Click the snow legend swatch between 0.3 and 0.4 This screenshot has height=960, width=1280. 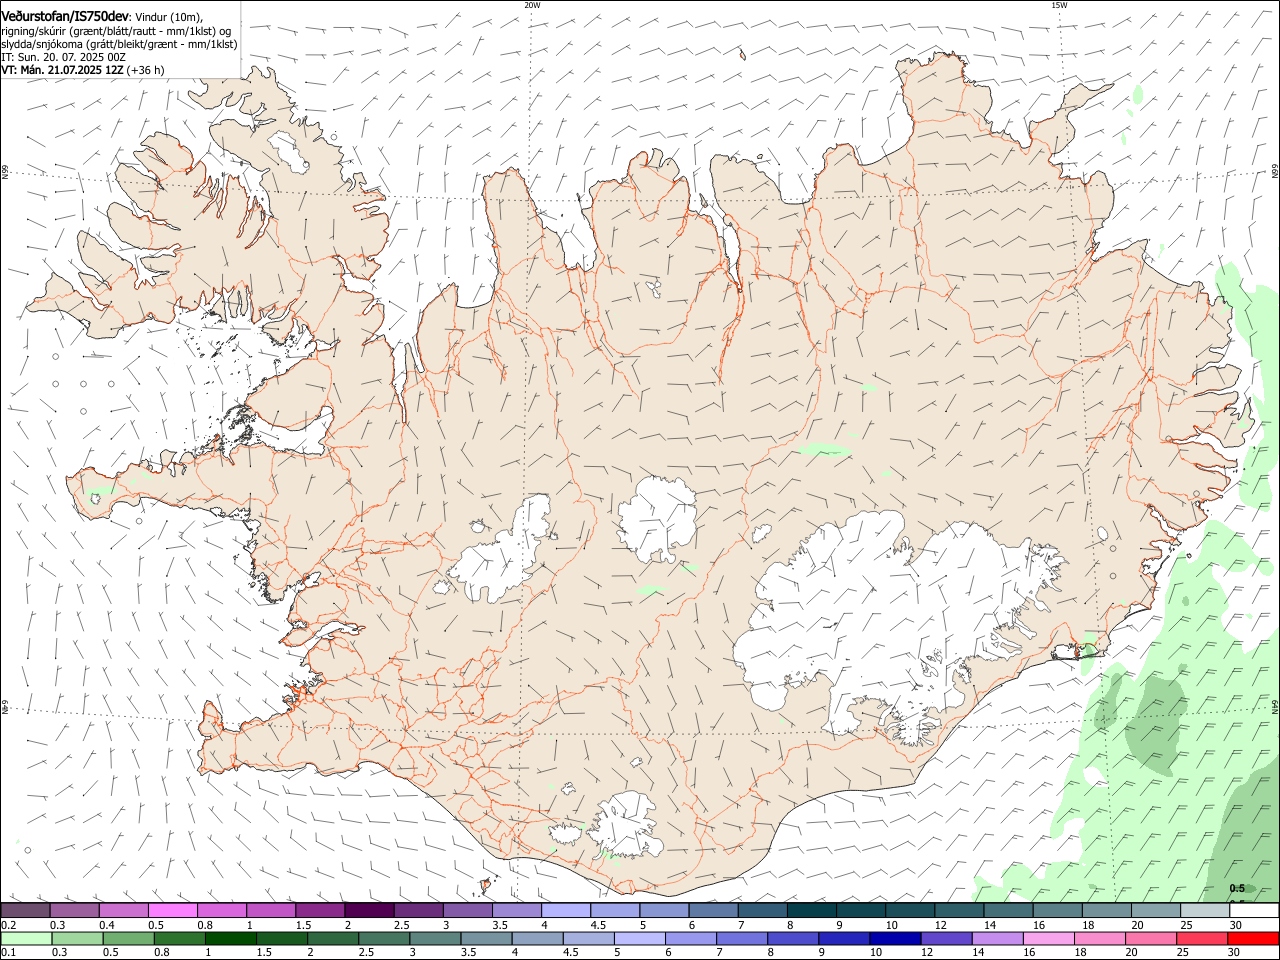(74, 911)
